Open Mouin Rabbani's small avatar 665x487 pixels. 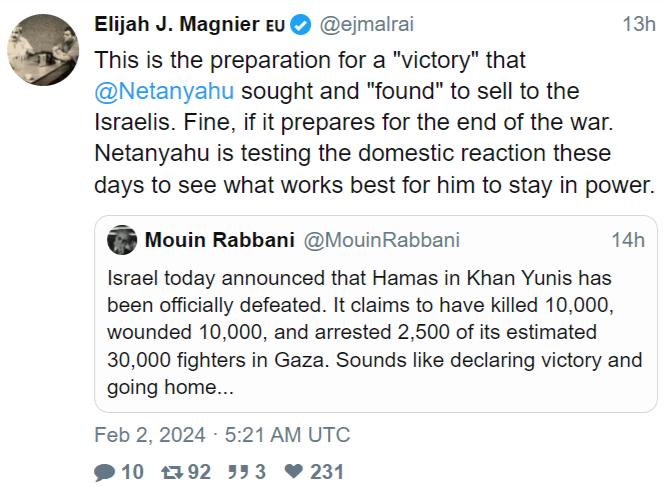122,240
